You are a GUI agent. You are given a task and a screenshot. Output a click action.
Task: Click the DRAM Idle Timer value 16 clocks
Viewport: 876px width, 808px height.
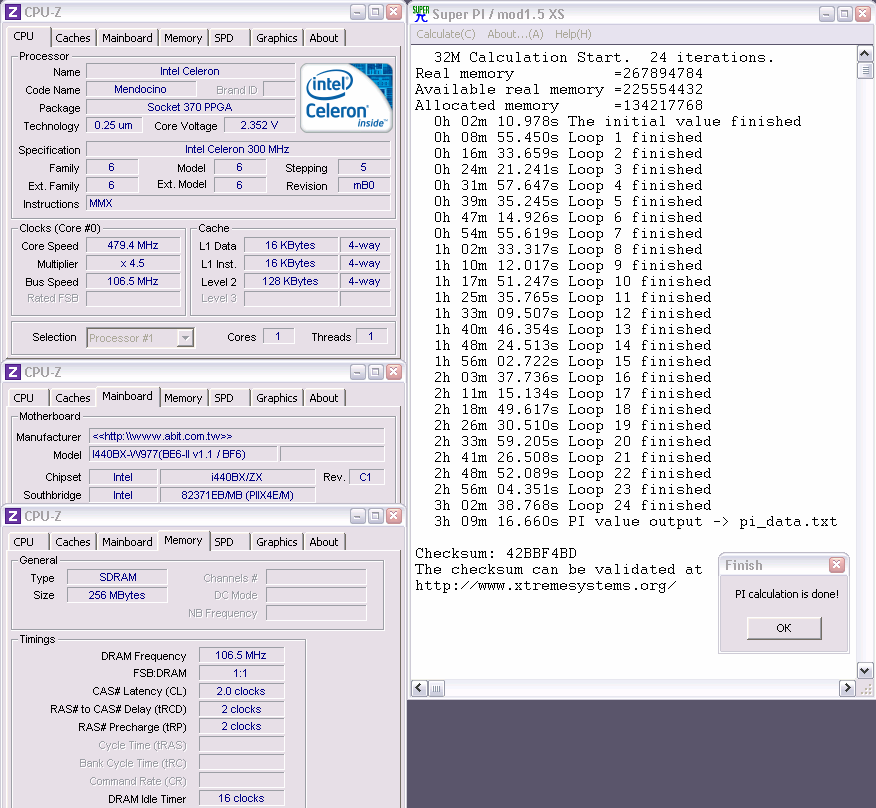241,799
